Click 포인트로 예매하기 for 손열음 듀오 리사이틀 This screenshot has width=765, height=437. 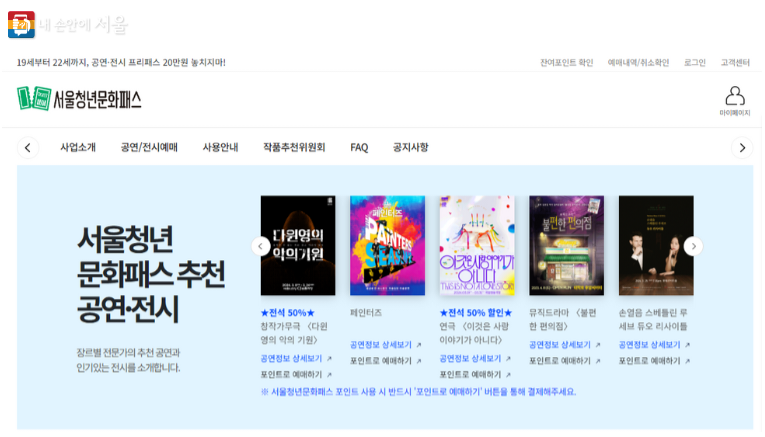(x=654, y=361)
